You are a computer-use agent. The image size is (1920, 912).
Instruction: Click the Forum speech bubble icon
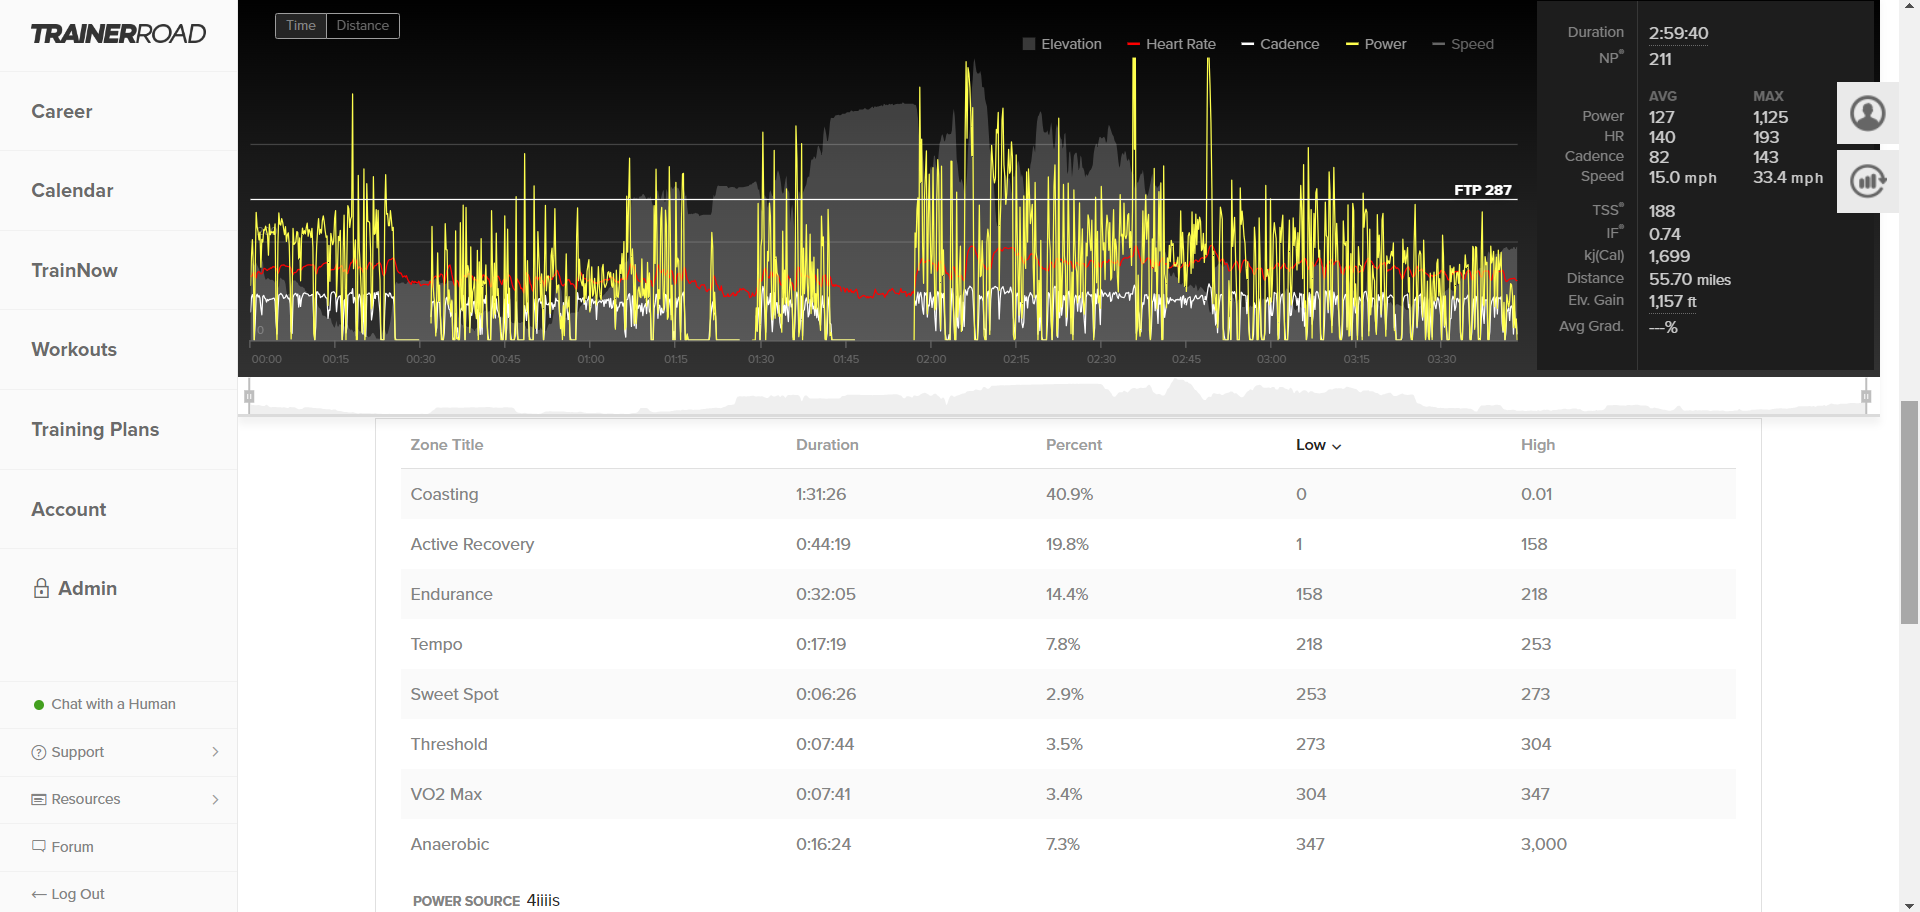(x=39, y=846)
